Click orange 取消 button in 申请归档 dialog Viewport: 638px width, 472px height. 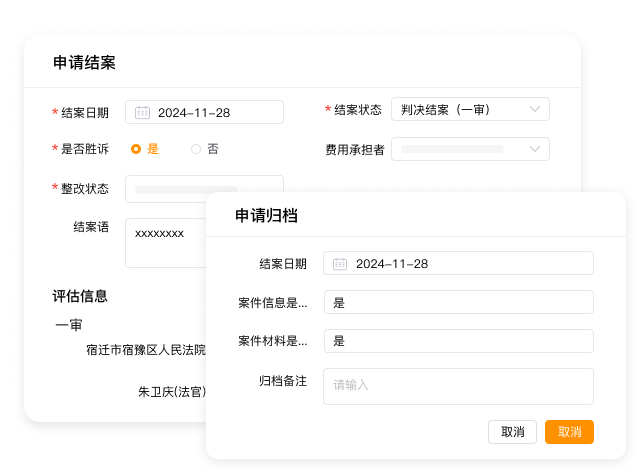pos(569,432)
